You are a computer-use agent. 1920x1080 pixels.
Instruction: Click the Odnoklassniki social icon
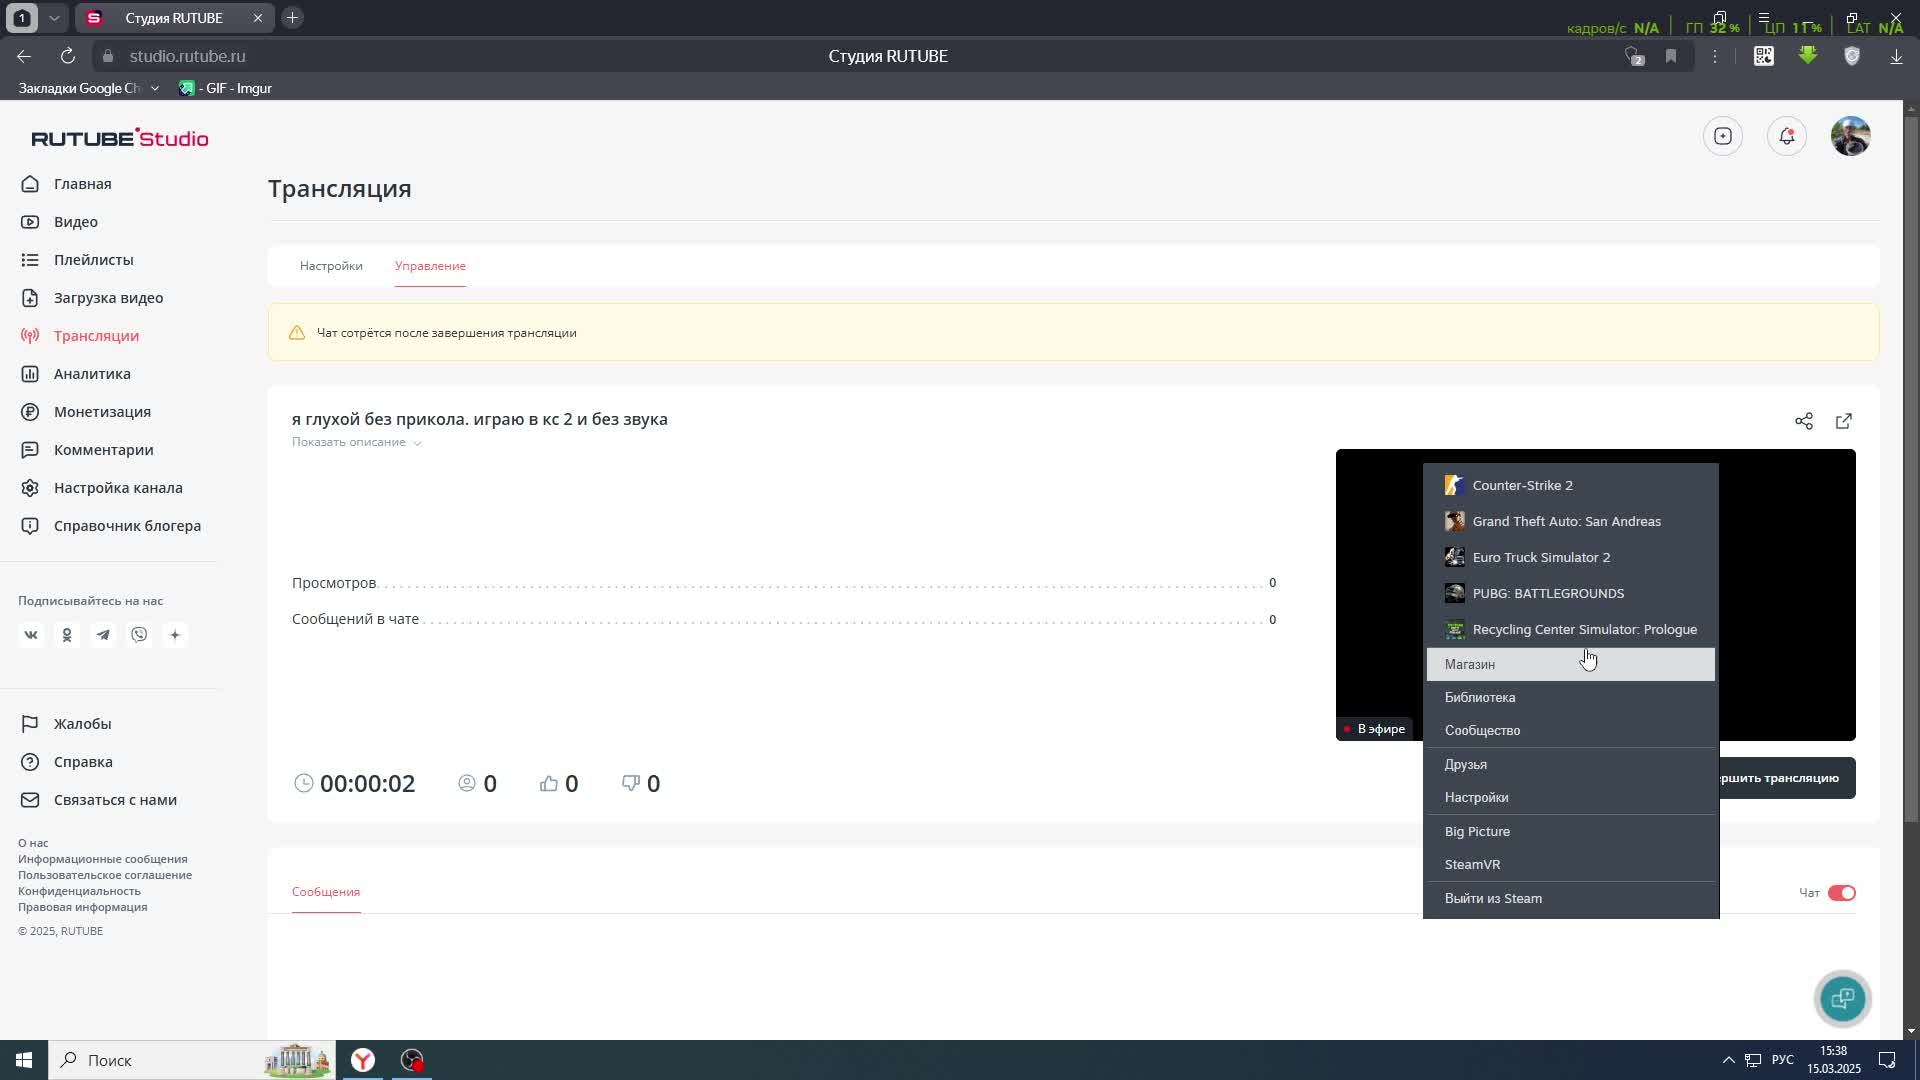67,635
